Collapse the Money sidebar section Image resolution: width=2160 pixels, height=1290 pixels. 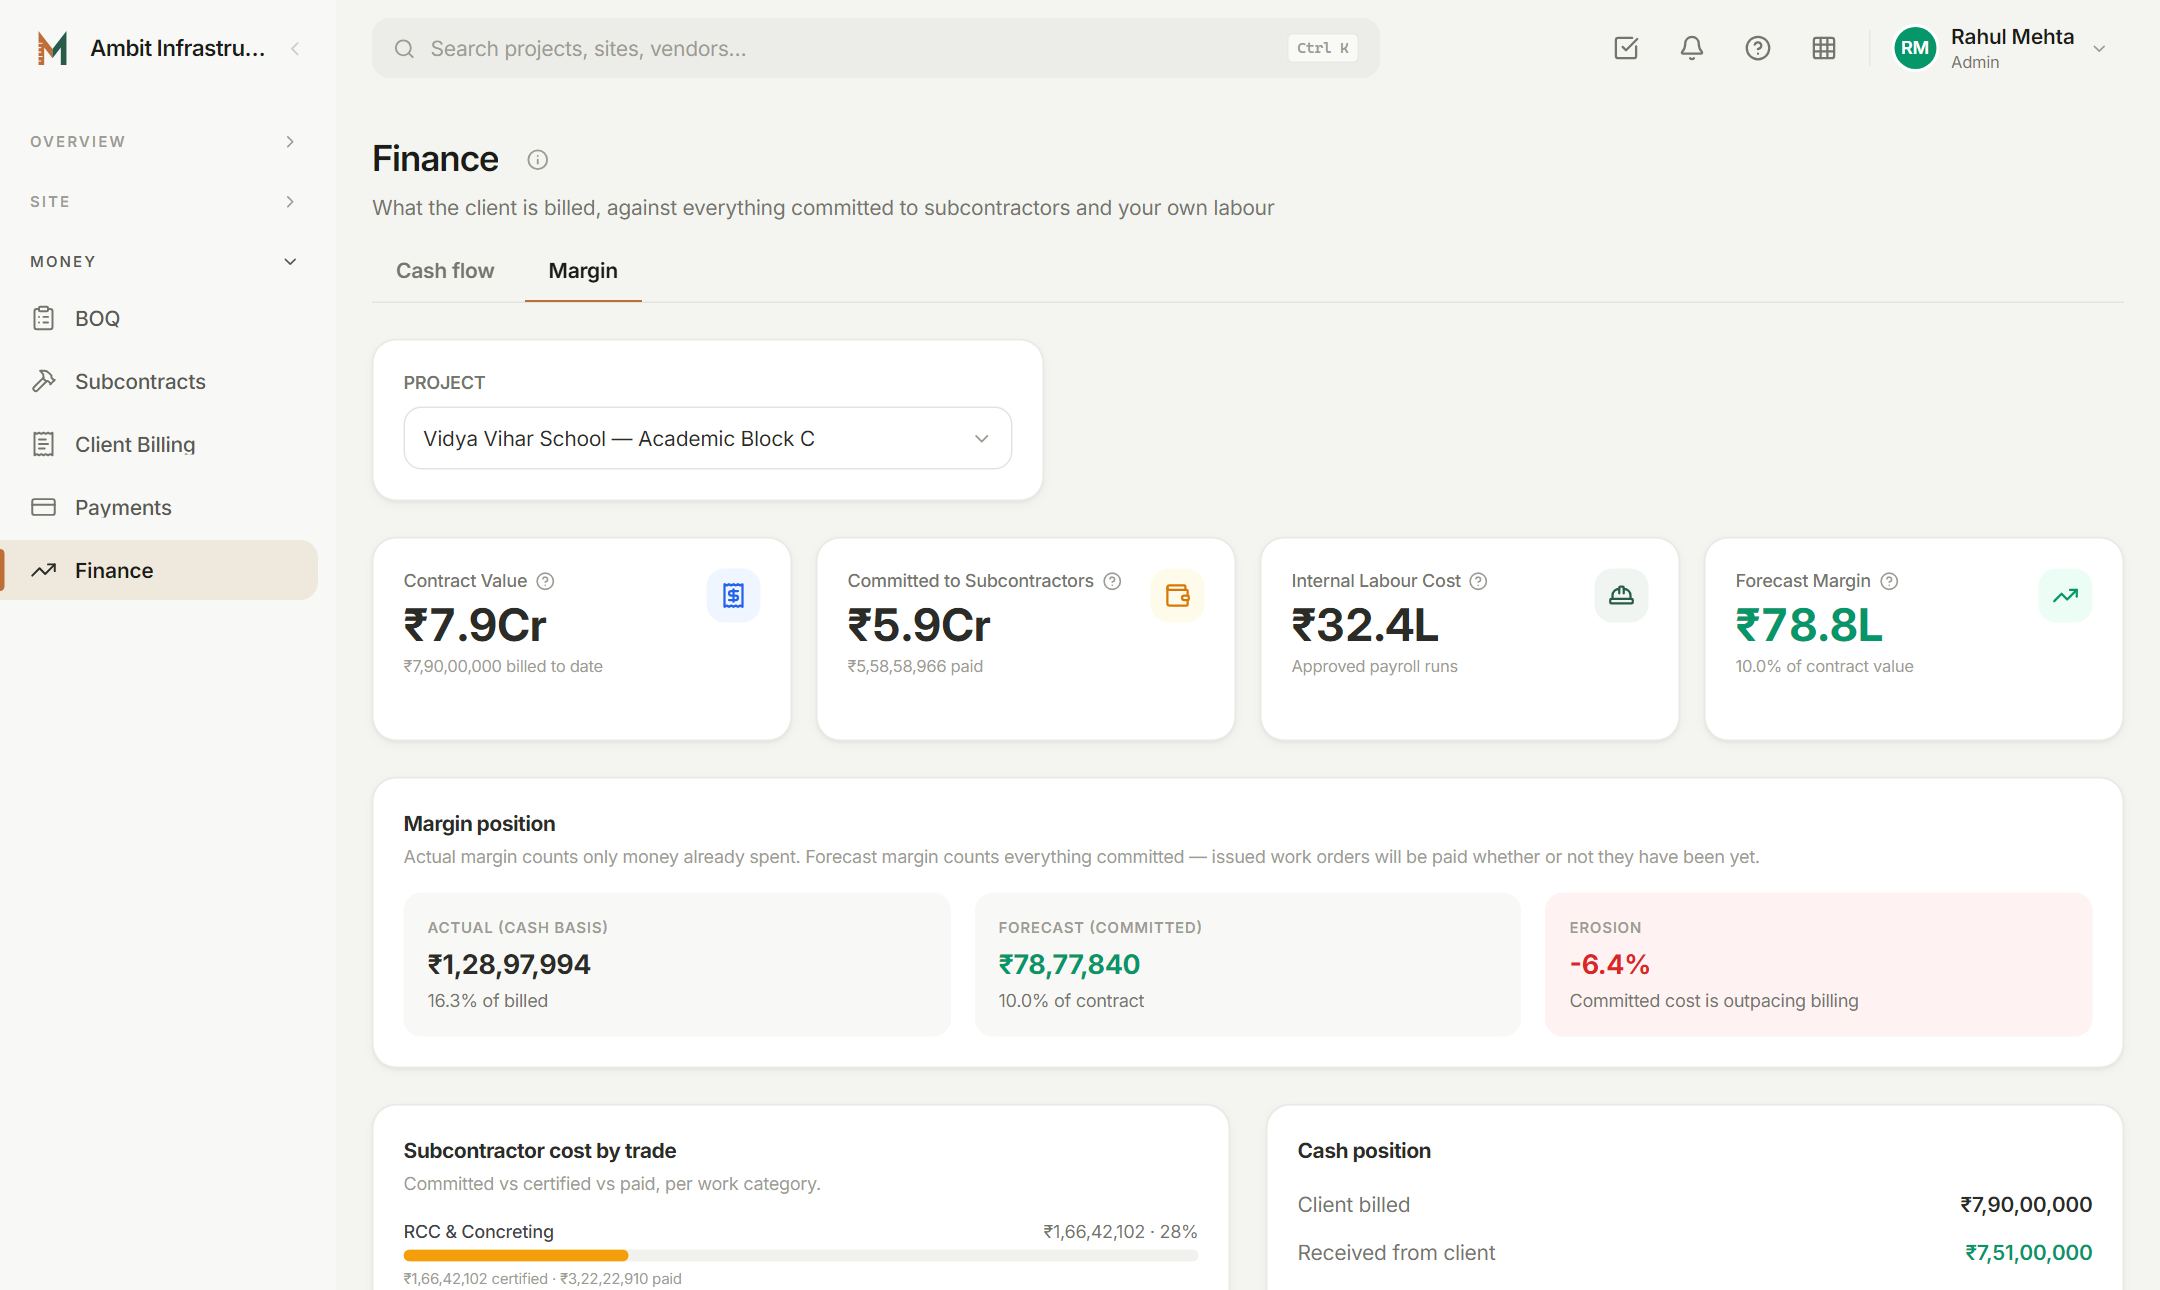[x=162, y=262]
